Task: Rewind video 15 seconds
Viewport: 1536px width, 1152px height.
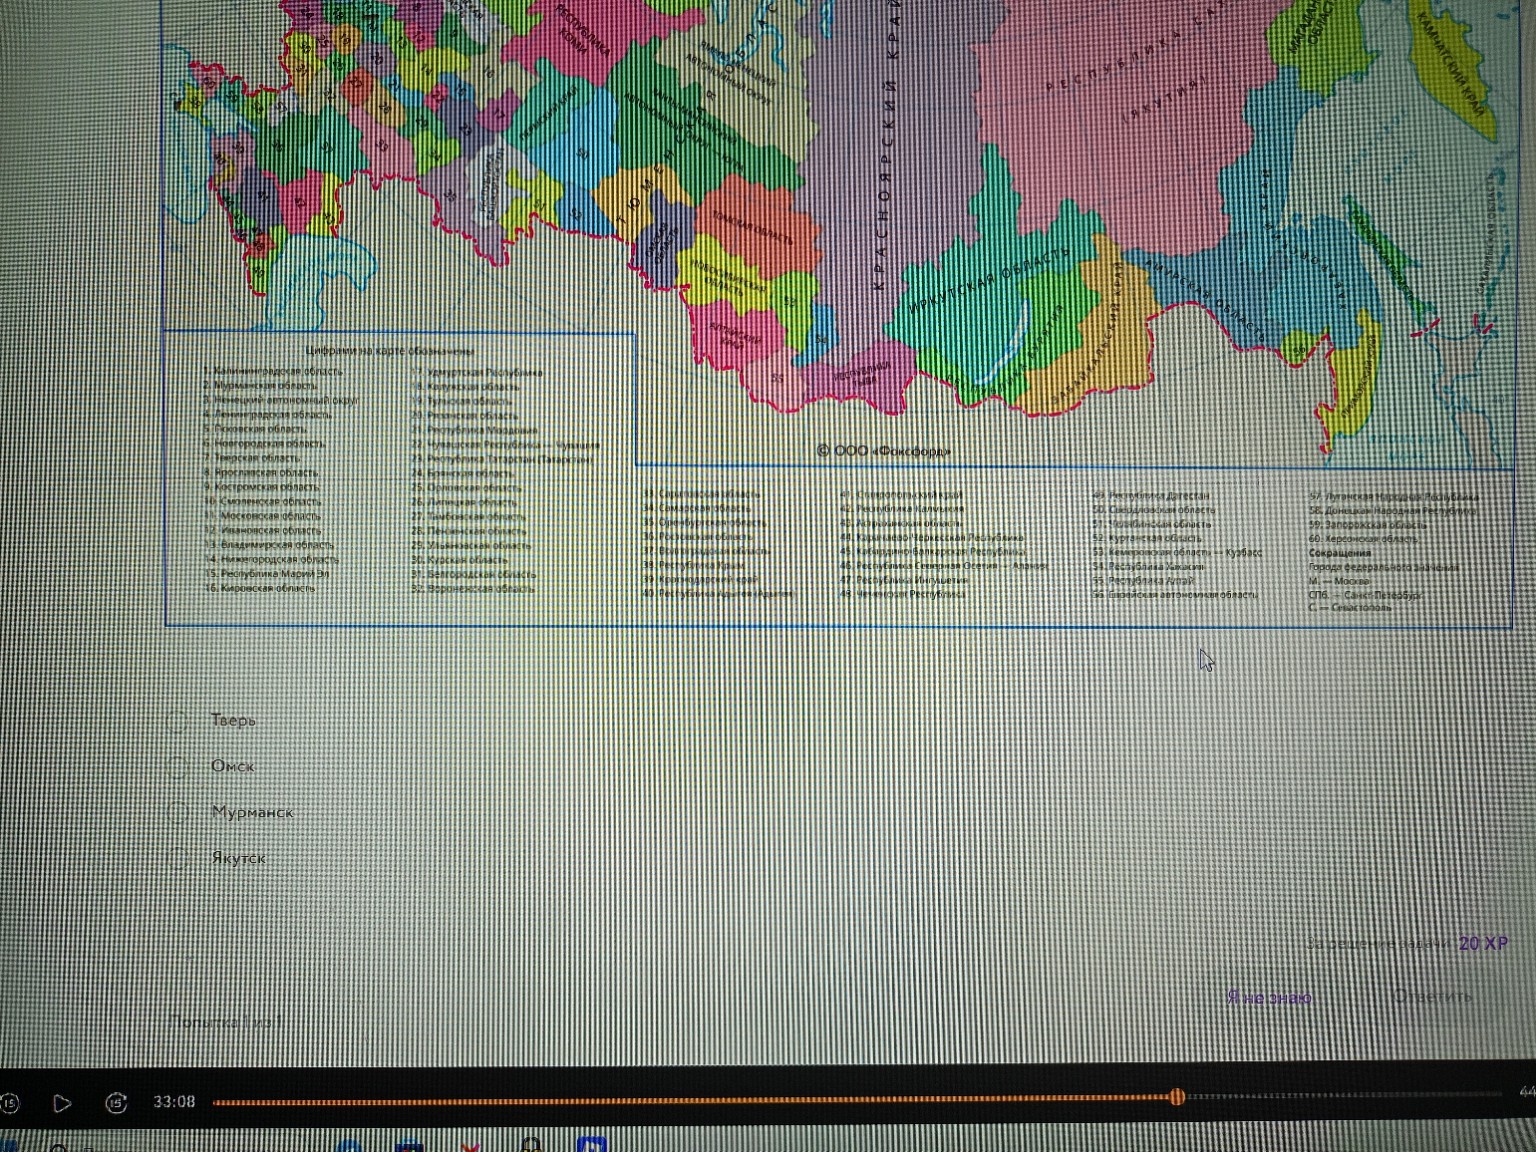Action: coord(9,1103)
